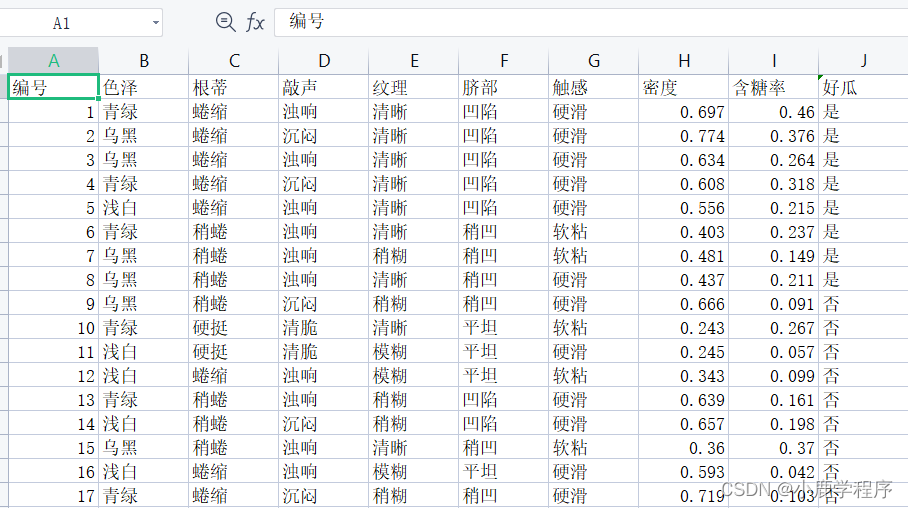
Task: Select sugar rate cell 0.161
Action: (x=774, y=400)
